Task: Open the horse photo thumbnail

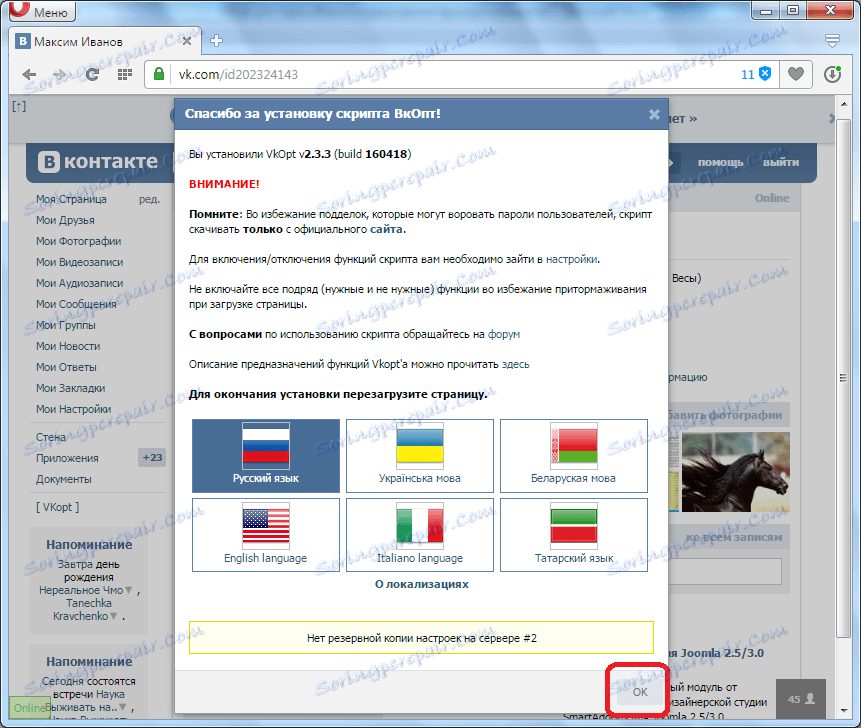Action: [735, 472]
